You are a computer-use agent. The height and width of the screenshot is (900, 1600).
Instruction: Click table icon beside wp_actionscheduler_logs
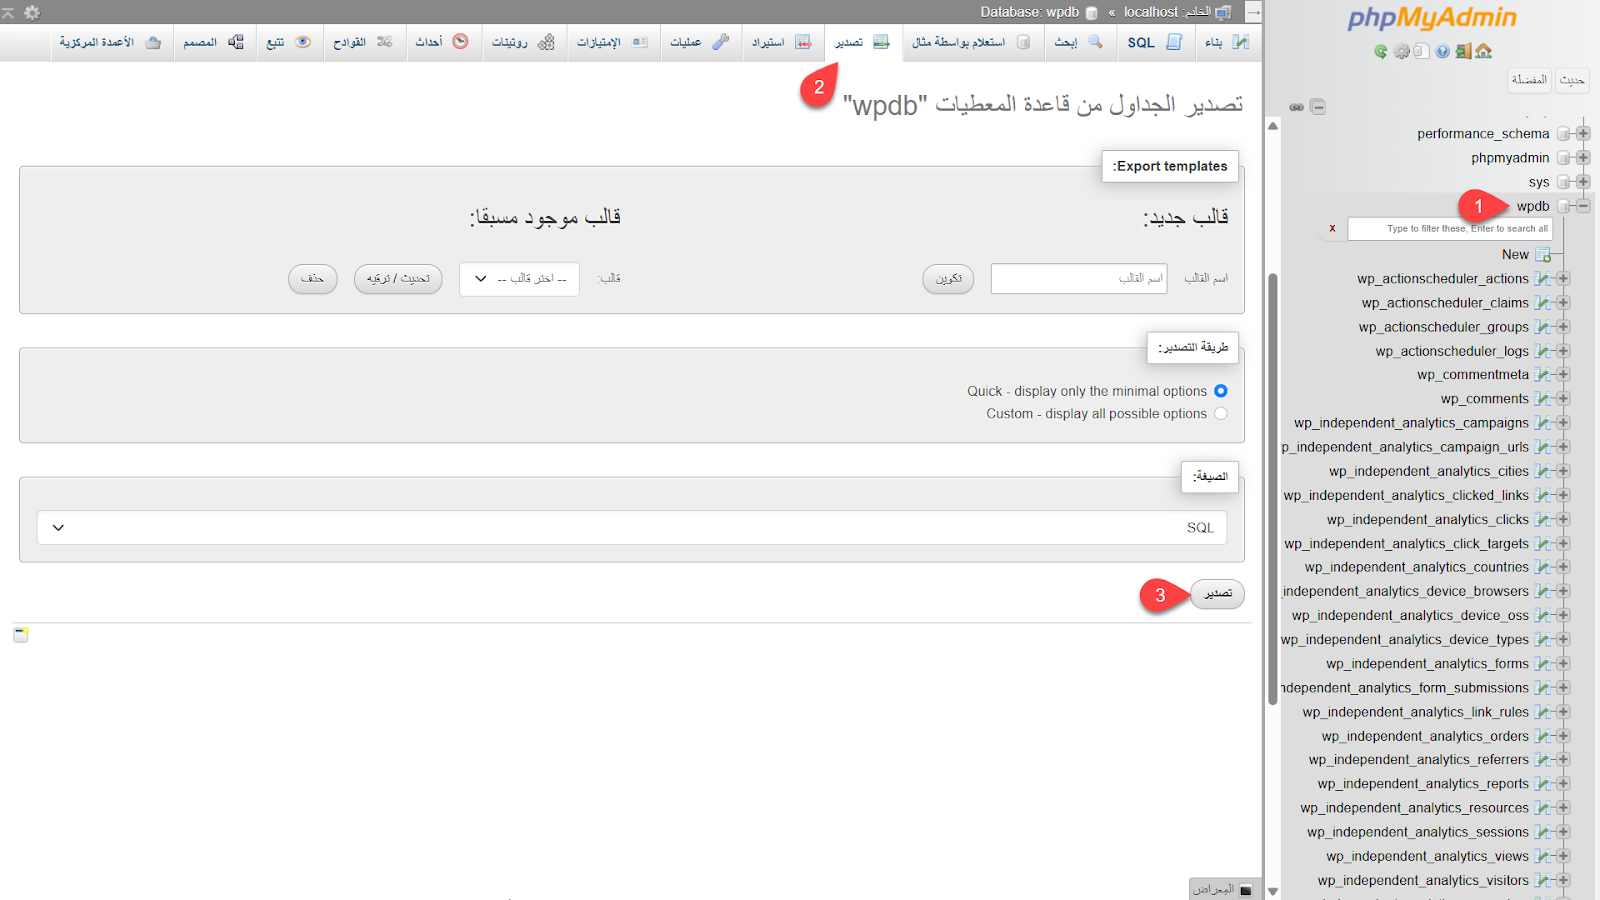click(1543, 351)
